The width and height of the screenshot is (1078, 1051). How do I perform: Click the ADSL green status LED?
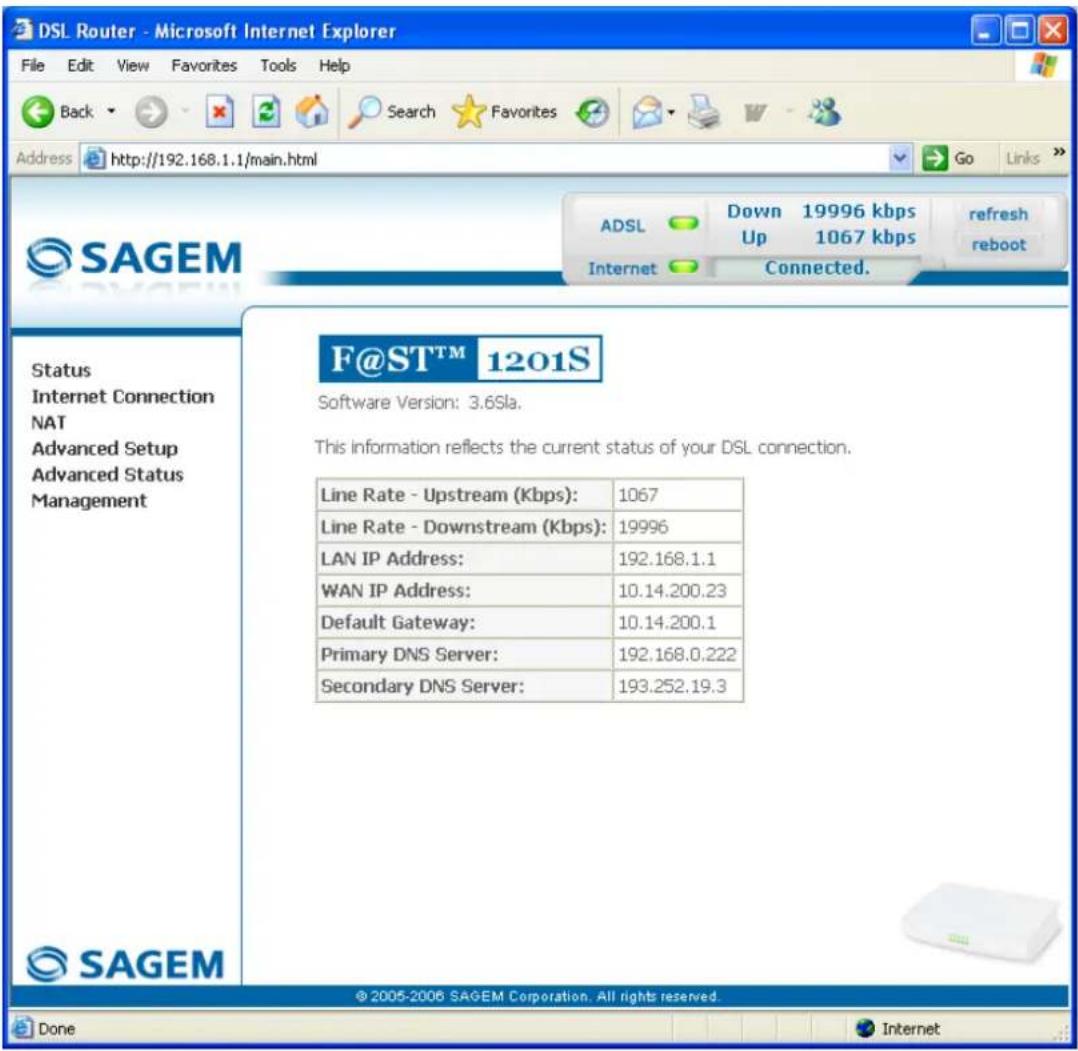click(683, 223)
